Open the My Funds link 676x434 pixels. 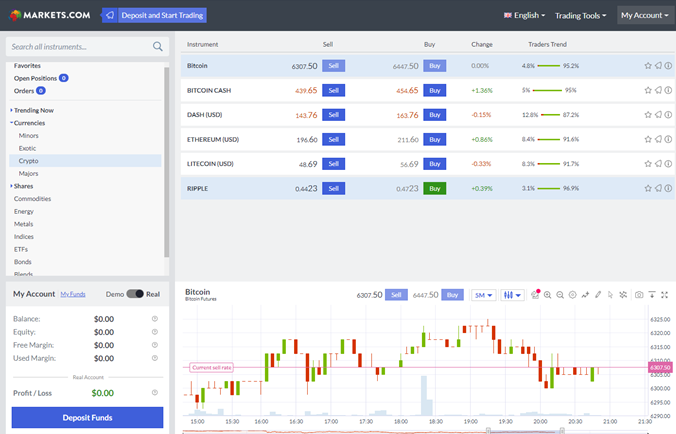click(x=72, y=294)
